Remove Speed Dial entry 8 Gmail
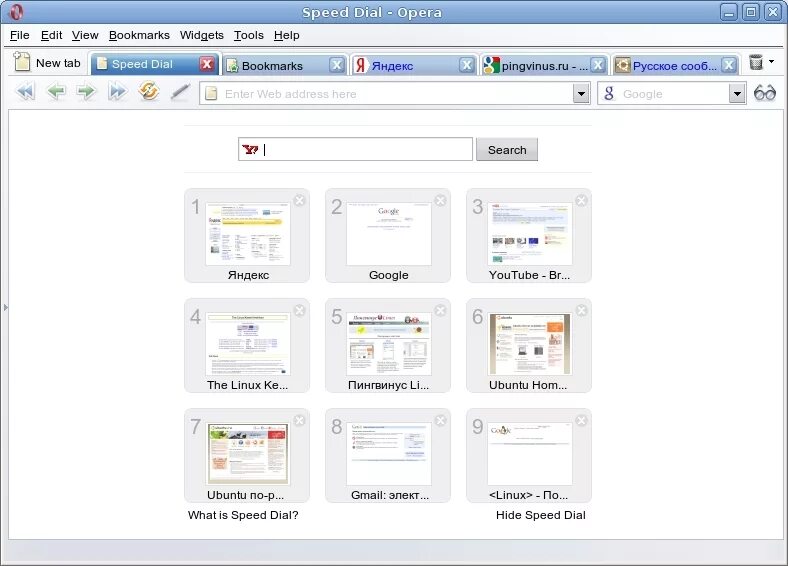788x566 pixels. point(441,421)
